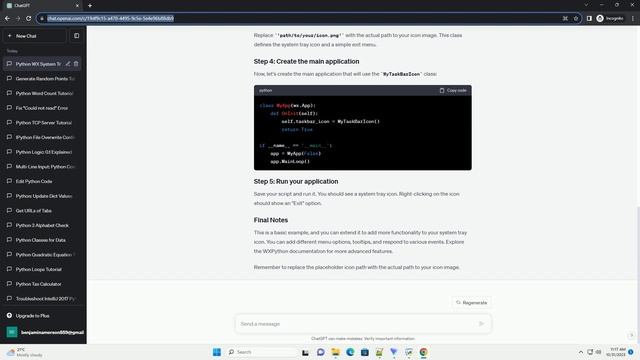640x360 pixels.
Task: Open the Edit Python Code chat
Action: [x=42, y=181]
